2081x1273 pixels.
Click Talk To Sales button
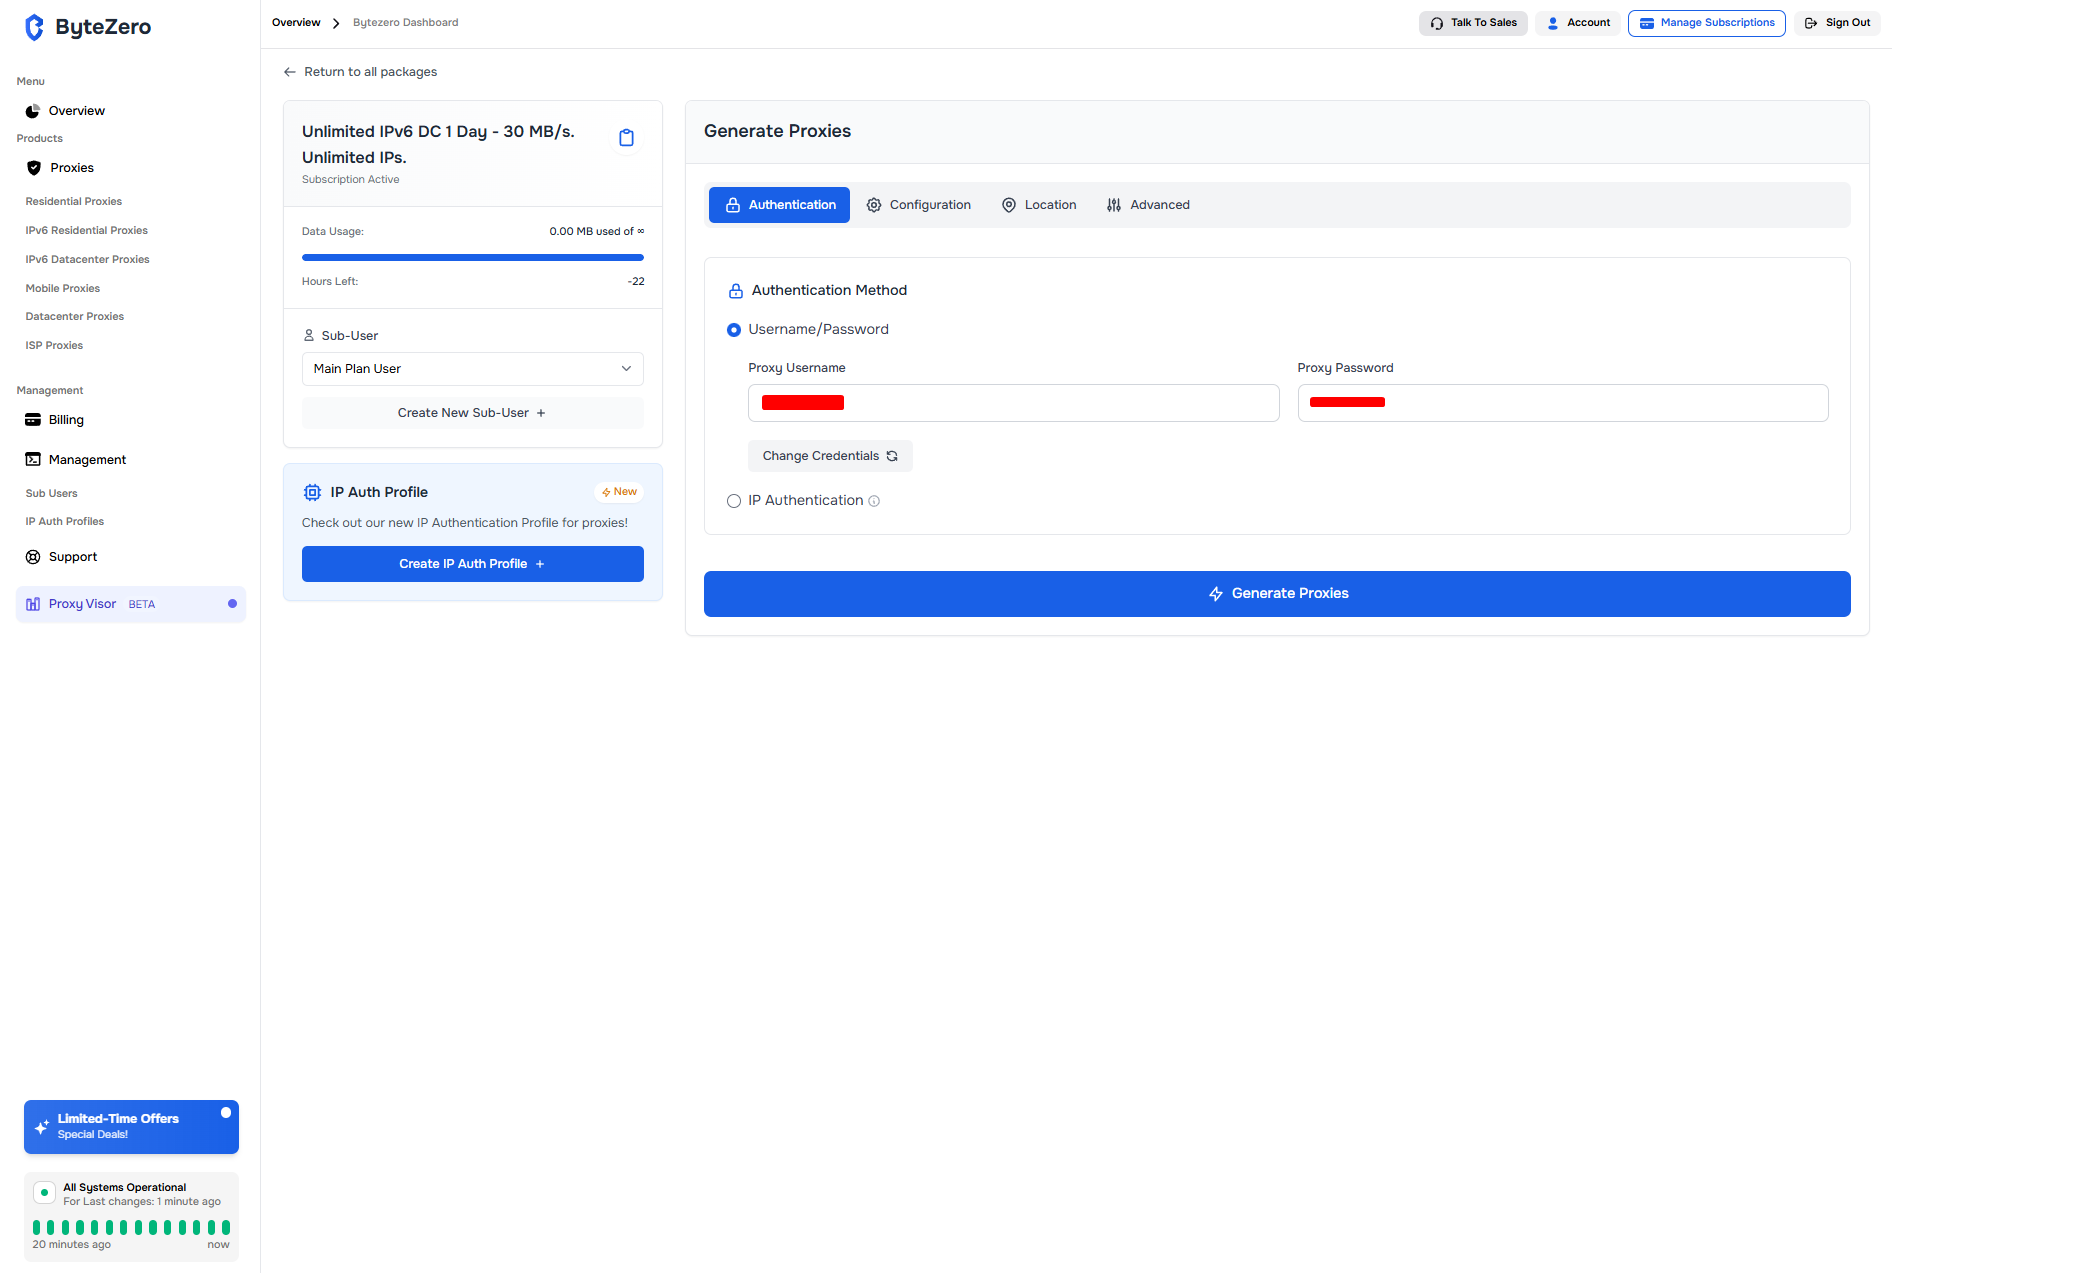point(1473,23)
